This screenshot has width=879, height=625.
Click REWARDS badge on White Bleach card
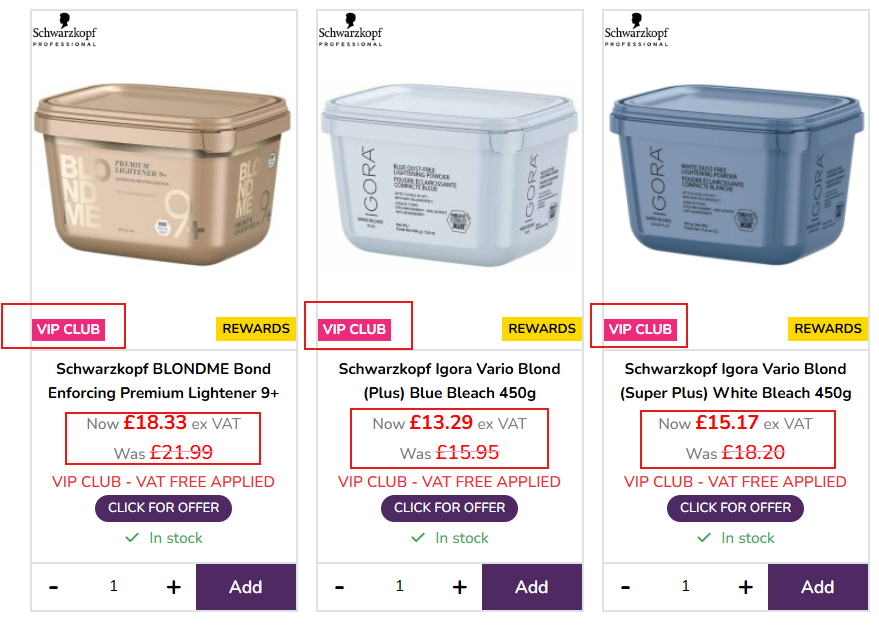[828, 329]
